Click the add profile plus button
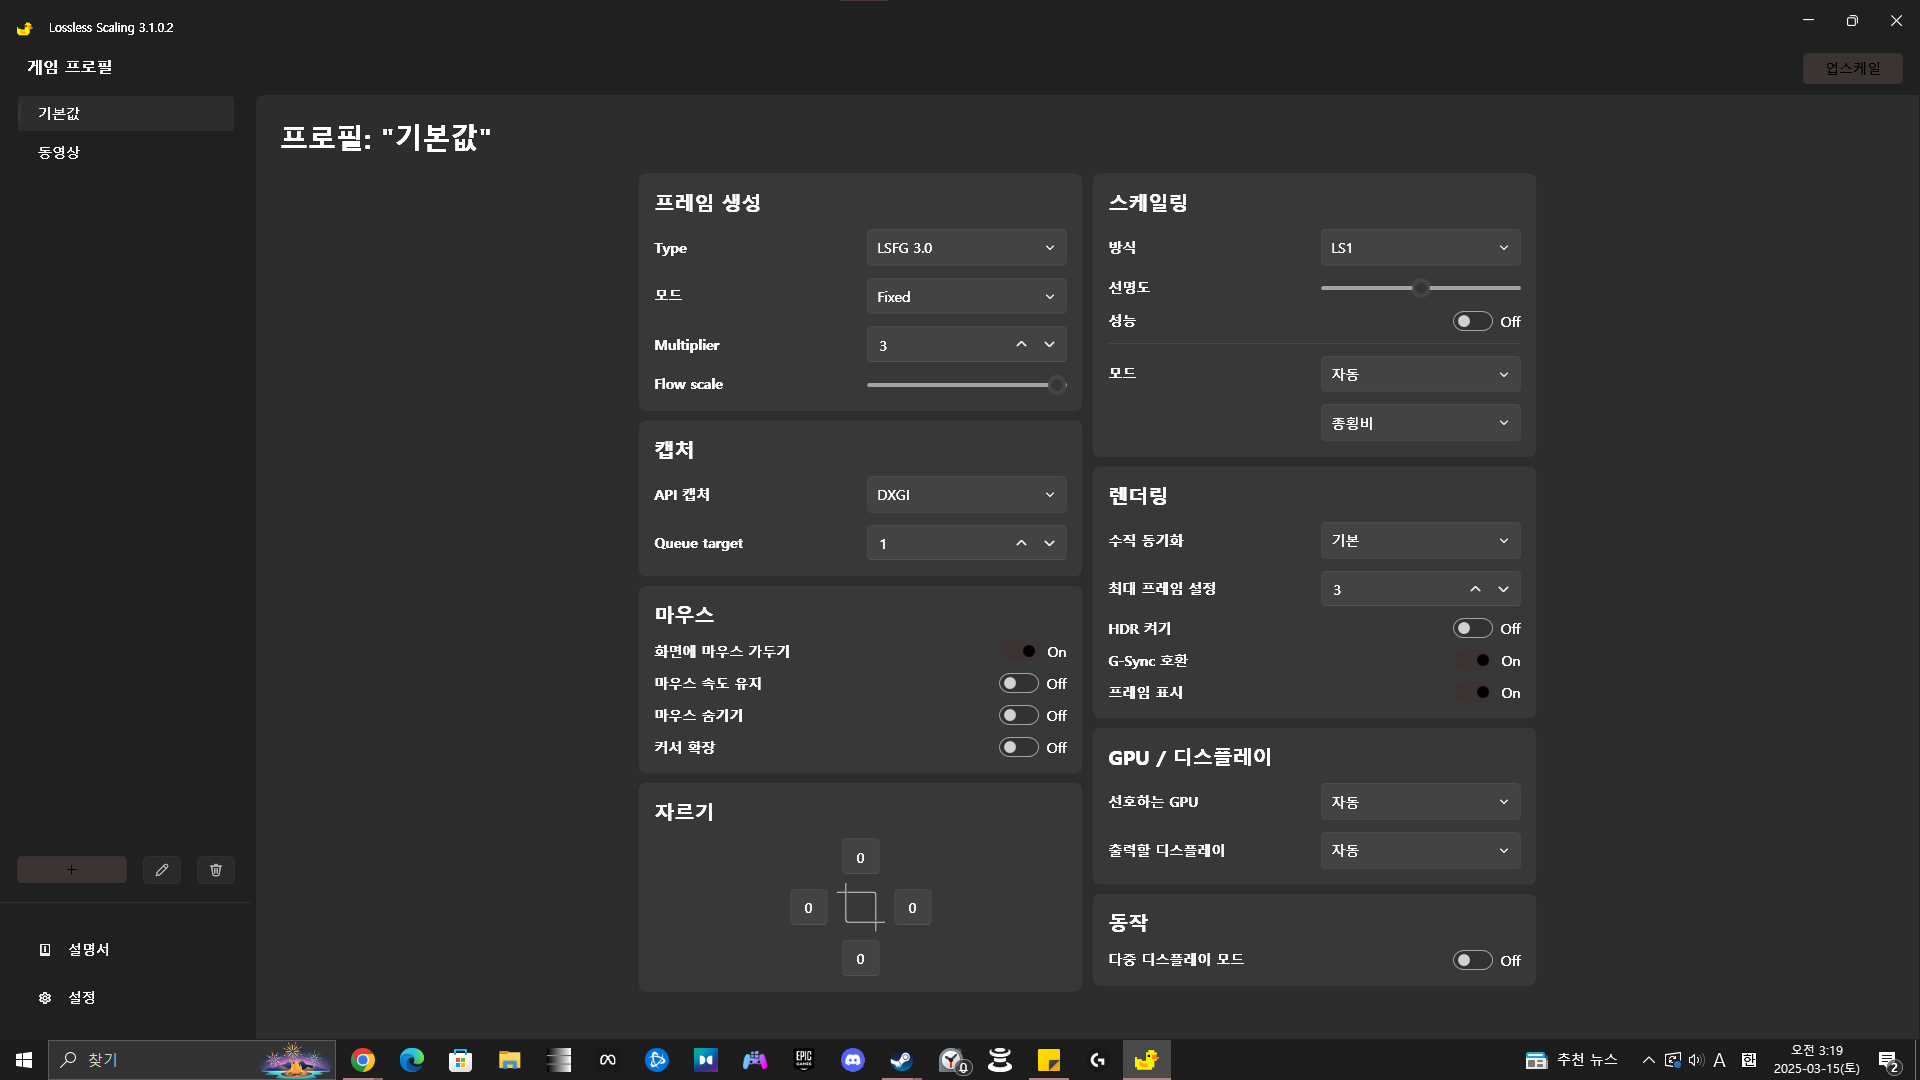This screenshot has width=1920, height=1080. [71, 870]
